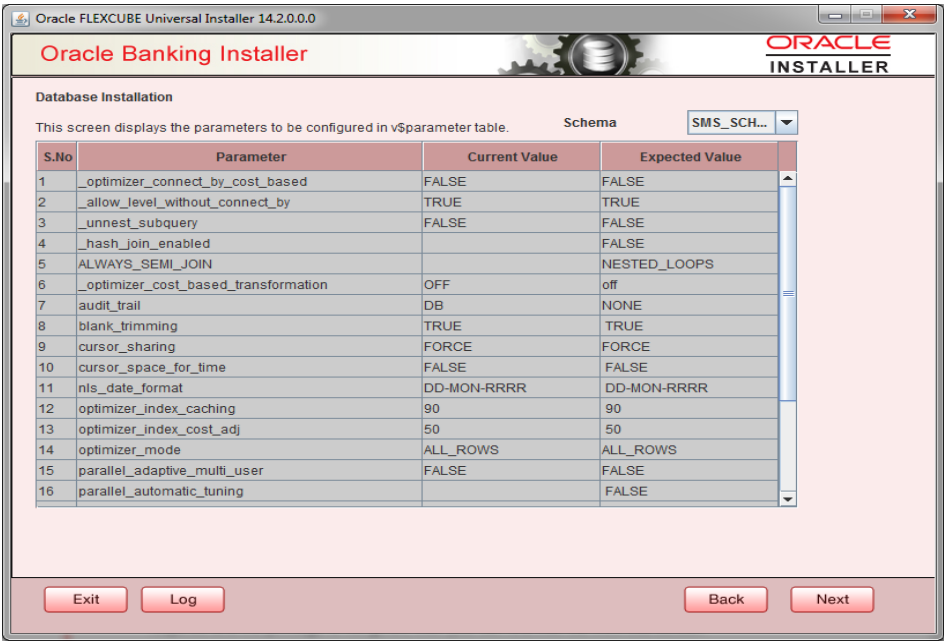946x643 pixels.
Task: Select the cursor_space_for_time parameter cell
Action: [250, 367]
